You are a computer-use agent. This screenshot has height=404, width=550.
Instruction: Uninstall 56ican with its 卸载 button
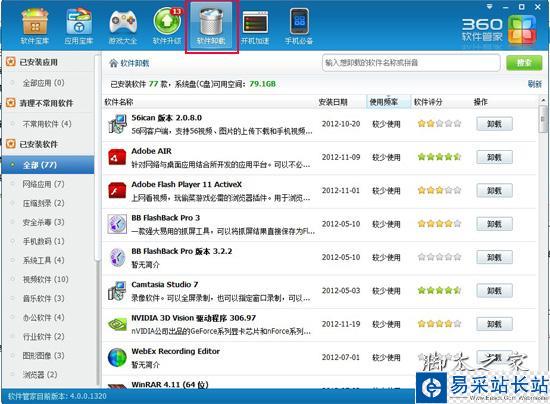click(x=494, y=124)
